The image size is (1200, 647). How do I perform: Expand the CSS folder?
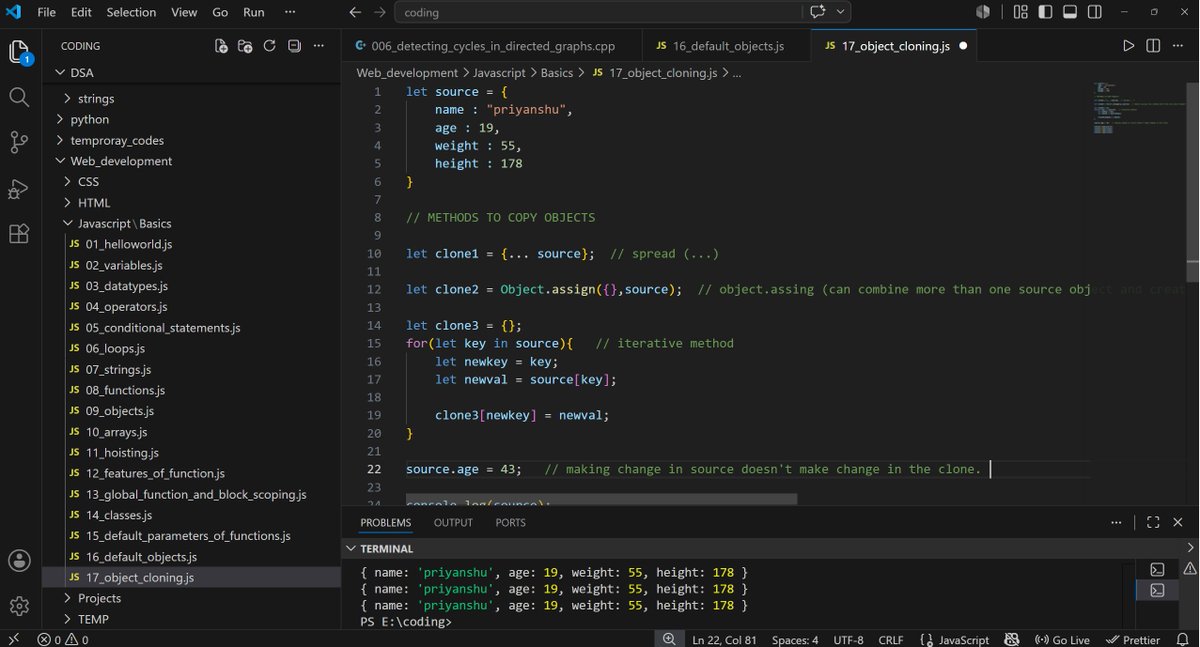(90, 182)
